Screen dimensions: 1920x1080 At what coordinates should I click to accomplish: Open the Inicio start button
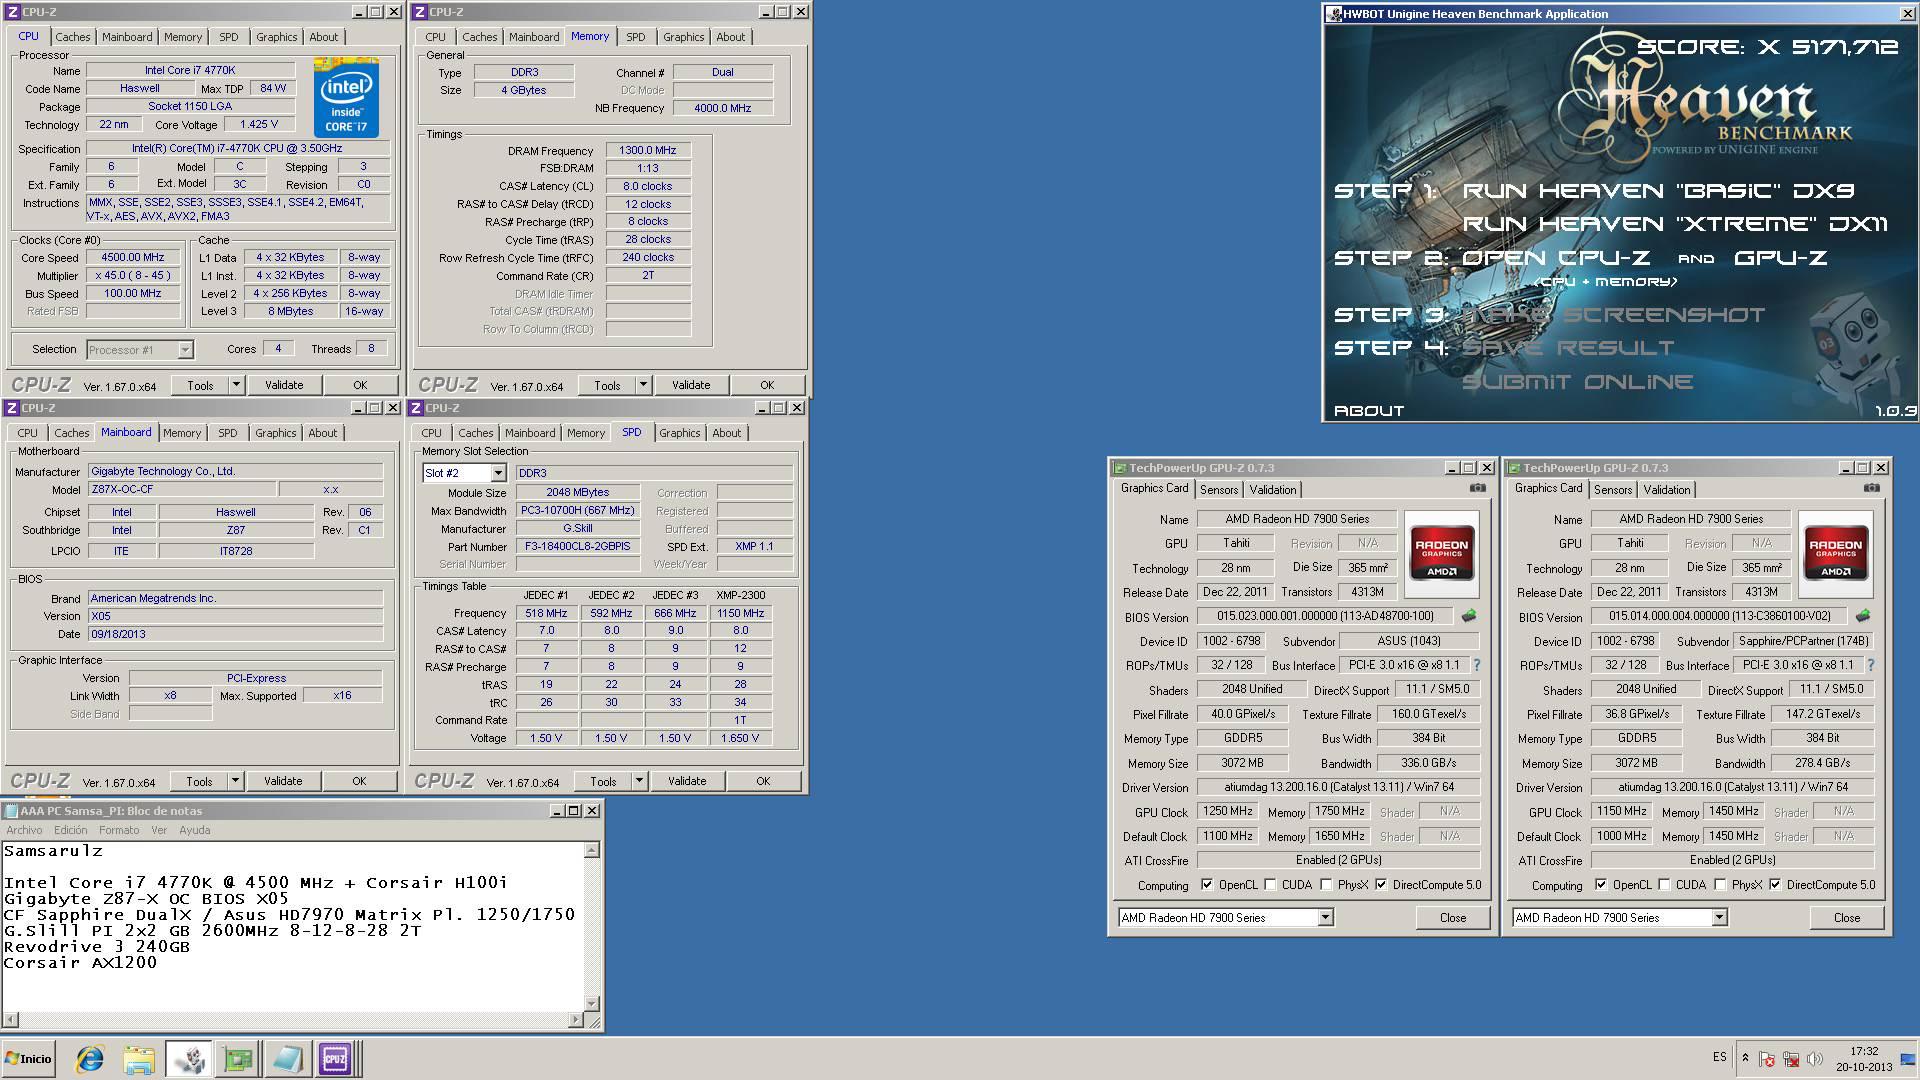[29, 1059]
